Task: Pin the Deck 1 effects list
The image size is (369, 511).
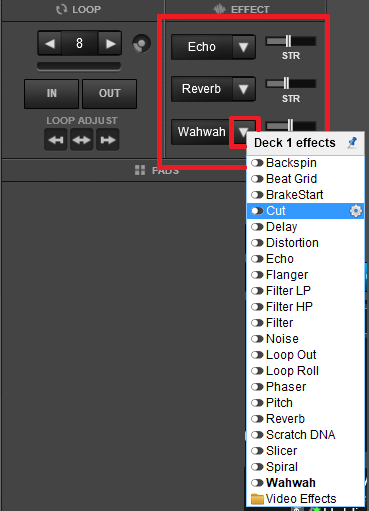Action: 352,143
